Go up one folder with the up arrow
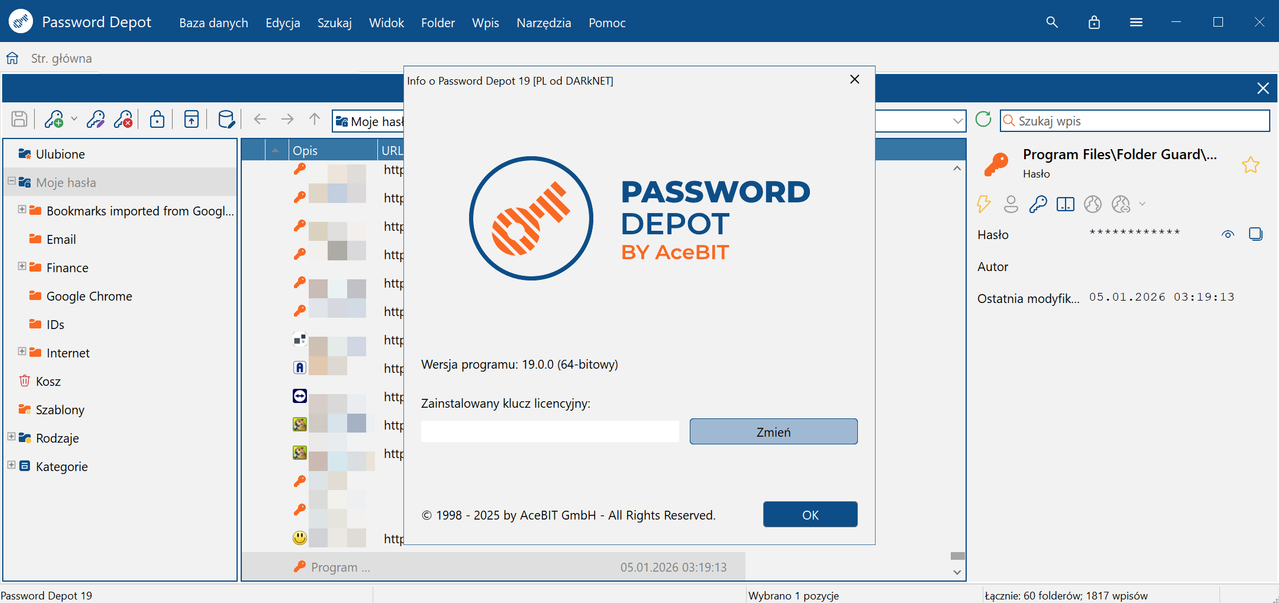The image size is (1279, 603). [314, 120]
